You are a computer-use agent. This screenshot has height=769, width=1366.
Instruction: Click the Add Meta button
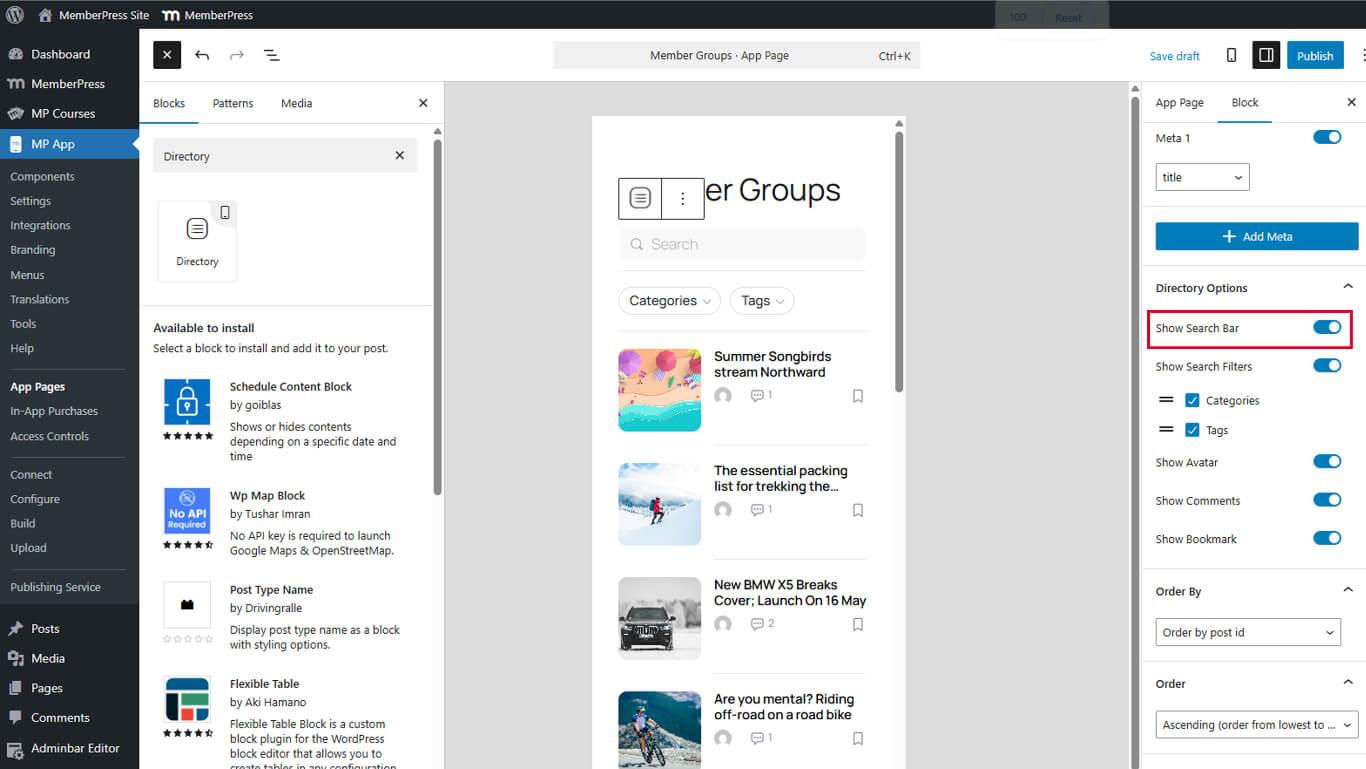1256,236
